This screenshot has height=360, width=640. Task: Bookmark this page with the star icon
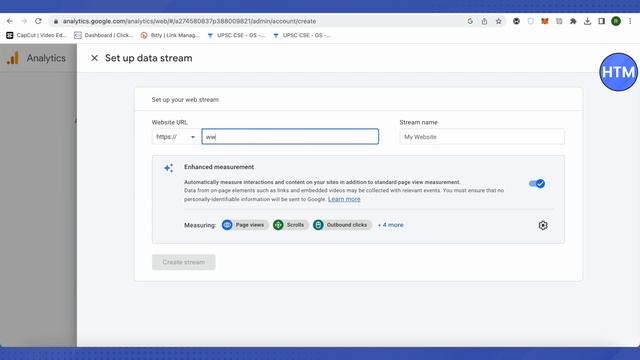pyautogui.click(x=498, y=21)
